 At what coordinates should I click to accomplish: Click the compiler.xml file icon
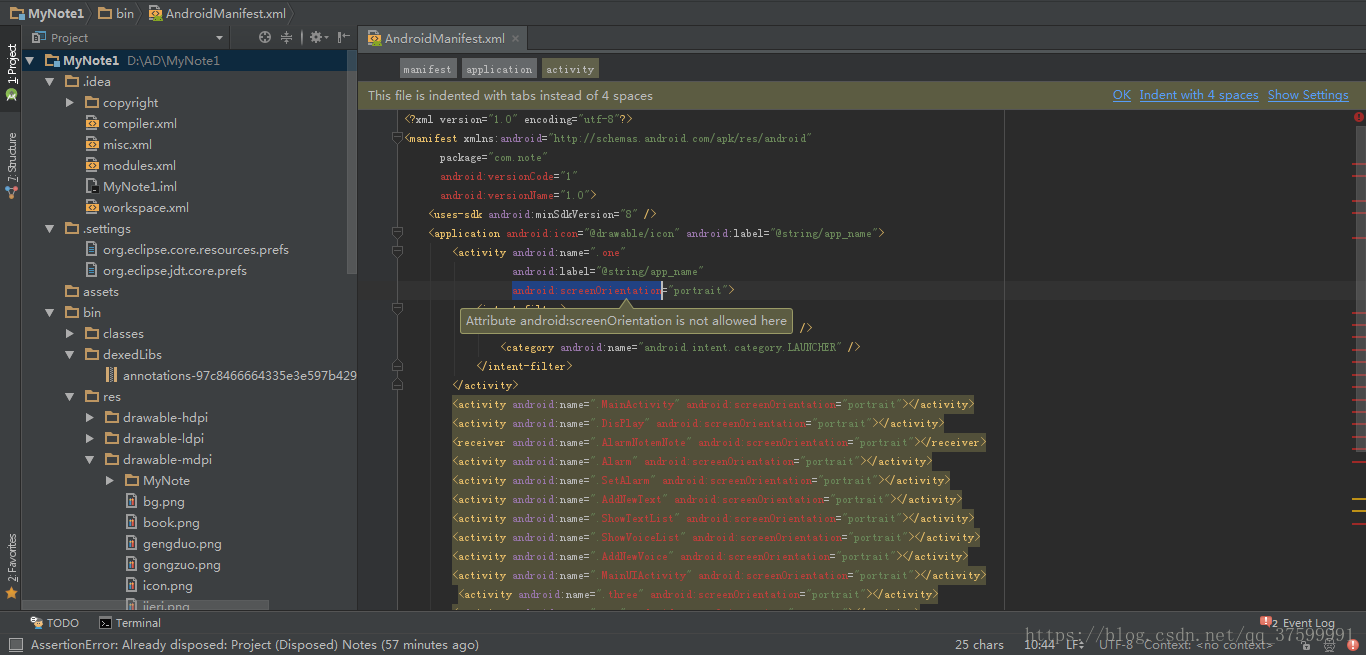92,124
